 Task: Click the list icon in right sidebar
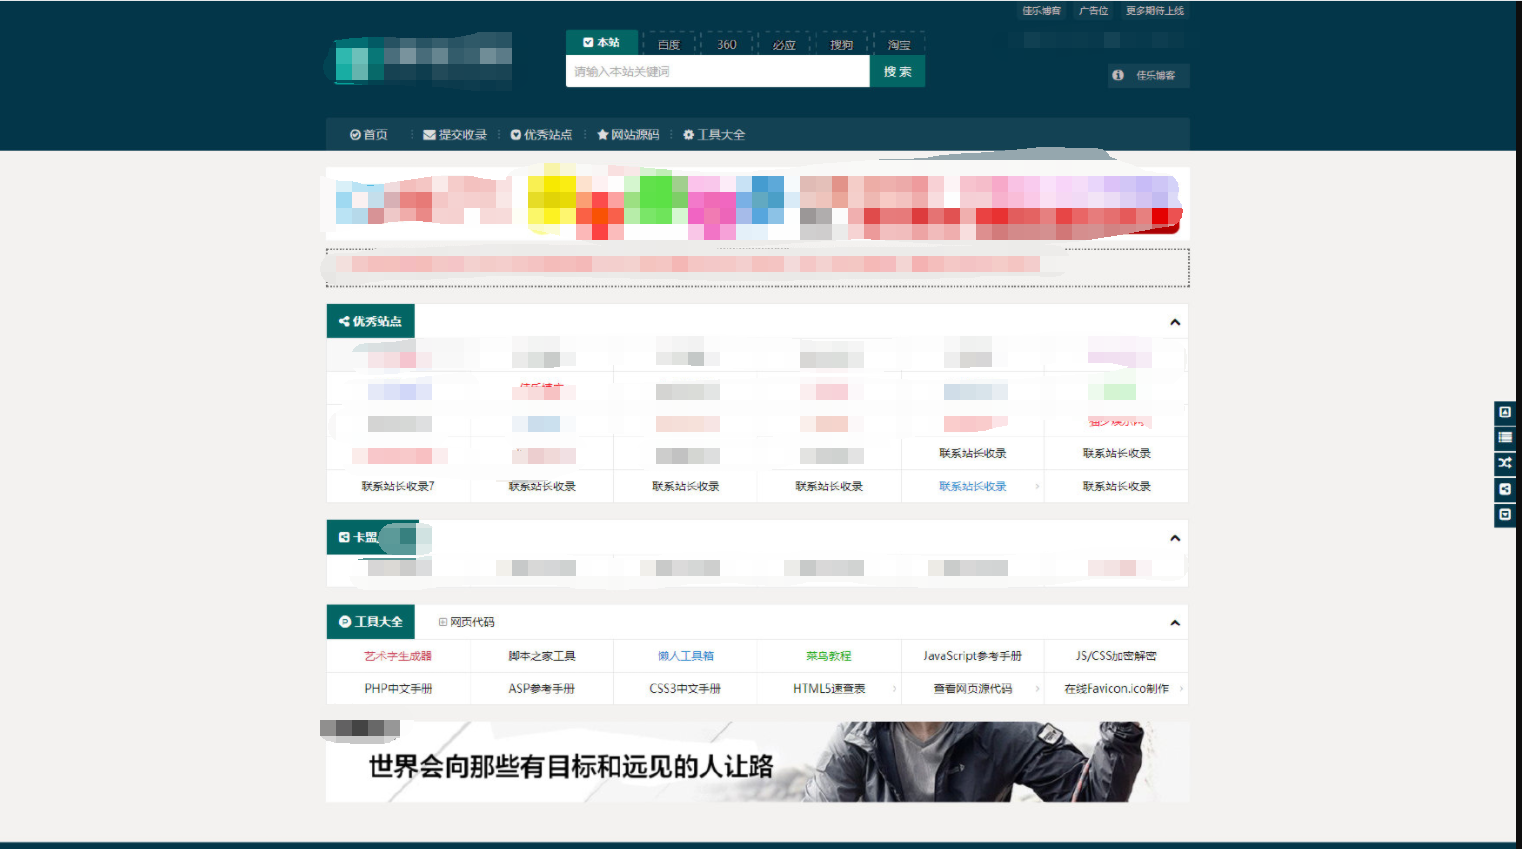click(x=1505, y=437)
